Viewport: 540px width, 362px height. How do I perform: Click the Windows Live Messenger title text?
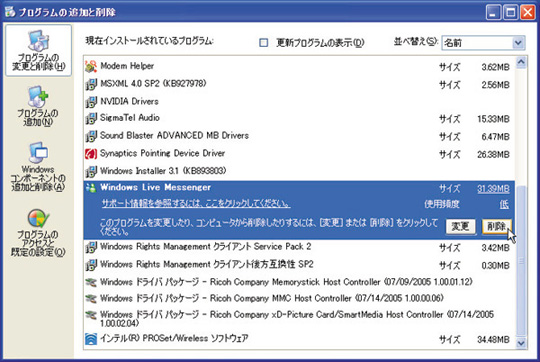pos(155,187)
